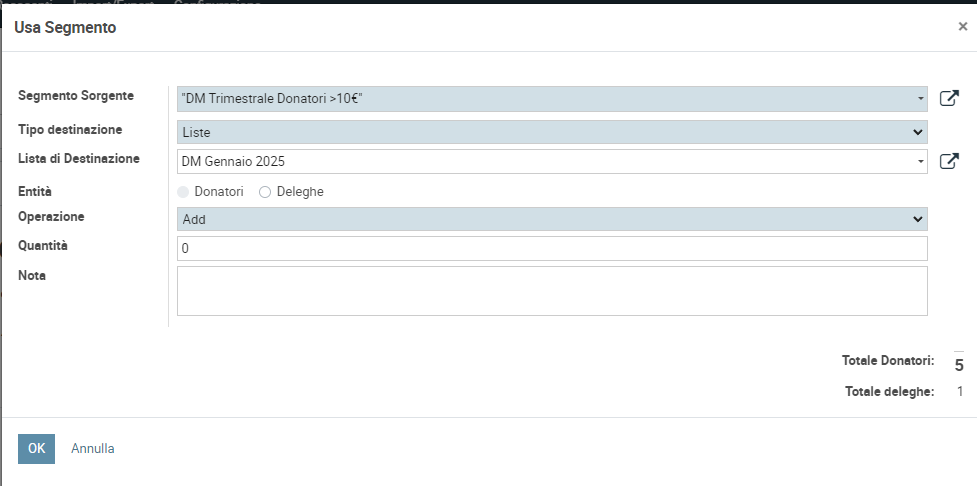The image size is (977, 486).
Task: Open the source segment external link icon
Action: pos(949,98)
